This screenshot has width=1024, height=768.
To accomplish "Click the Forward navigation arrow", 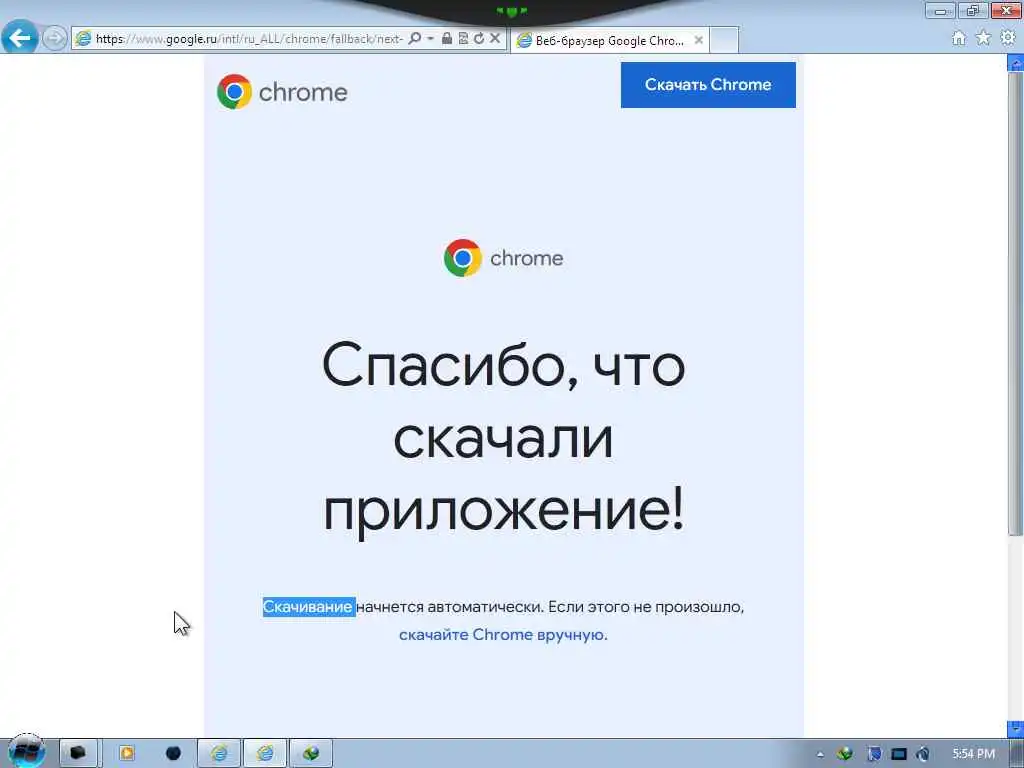I will pyautogui.click(x=55, y=38).
